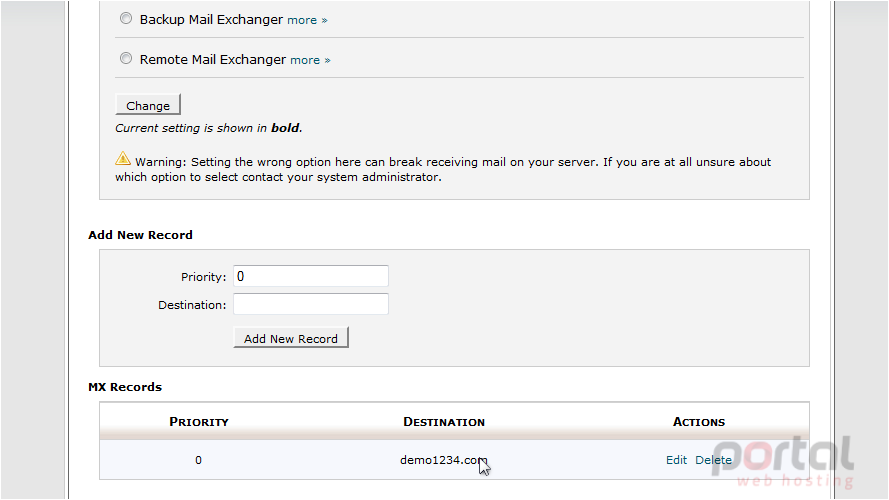Click the Remote Mail Exchanger label text
The width and height of the screenshot is (889, 500).
pyautogui.click(x=213, y=60)
